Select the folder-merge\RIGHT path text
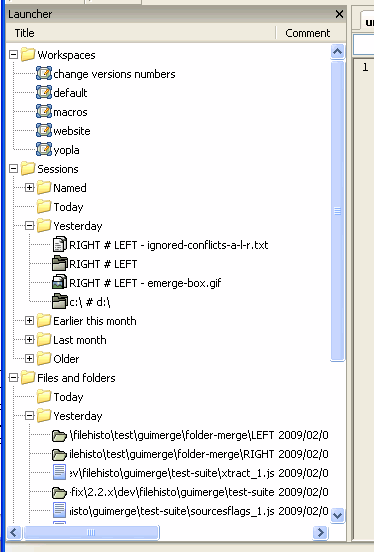Screen dimensions: 374x552 tap(172, 454)
